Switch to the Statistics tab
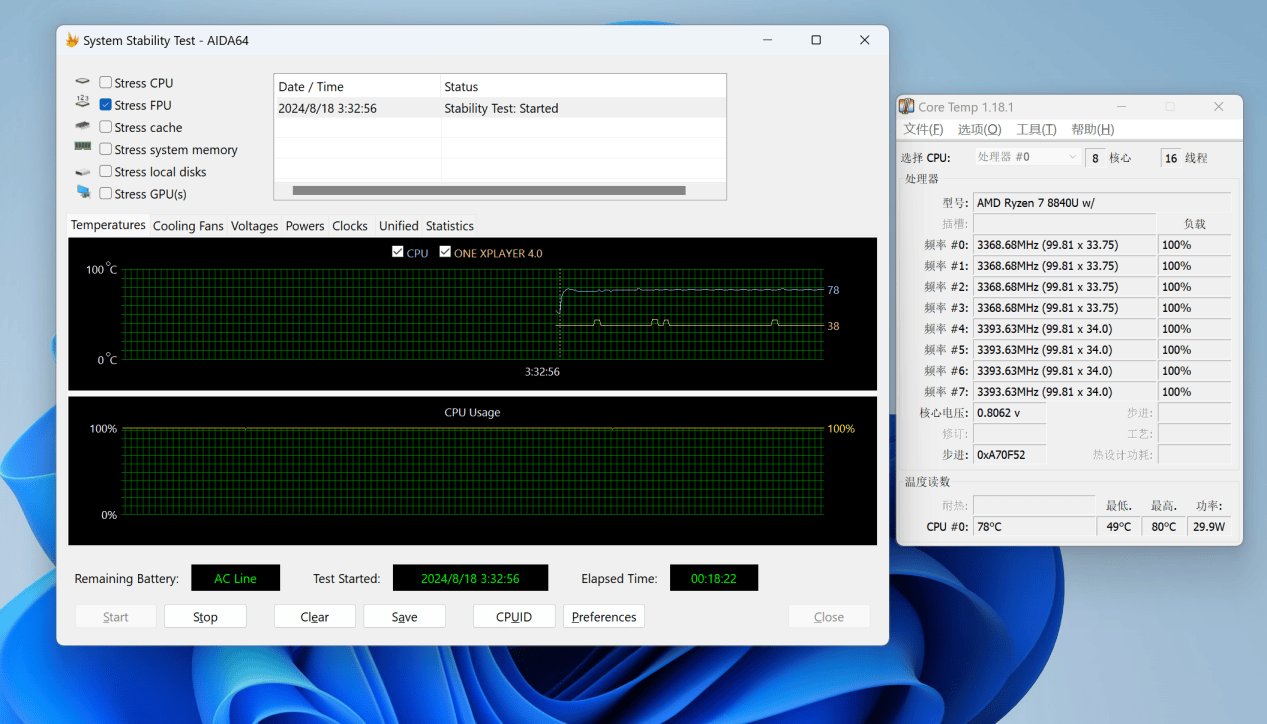Viewport: 1267px width, 724px height. (450, 226)
